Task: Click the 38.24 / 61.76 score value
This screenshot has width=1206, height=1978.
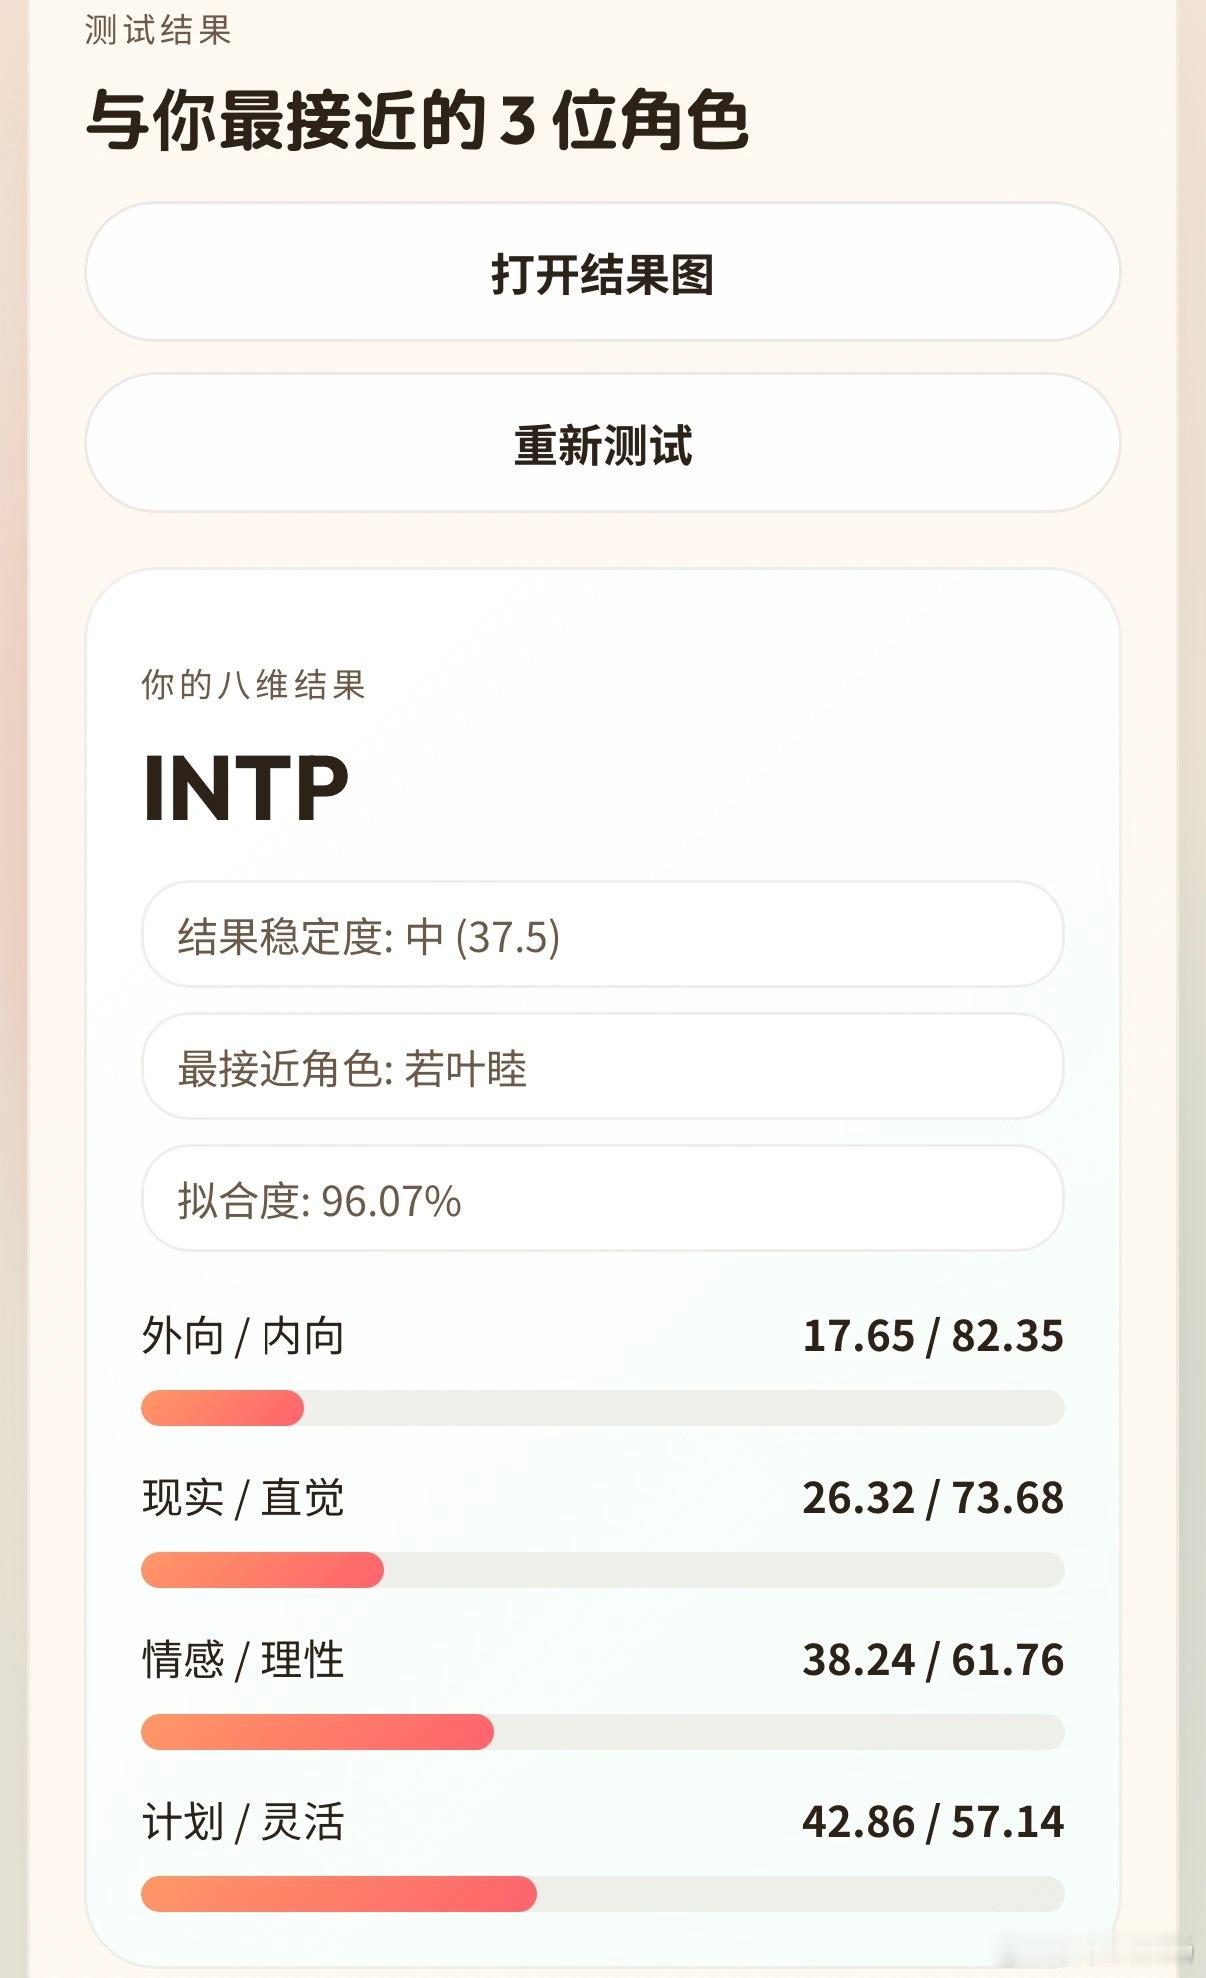Action: coord(933,1660)
